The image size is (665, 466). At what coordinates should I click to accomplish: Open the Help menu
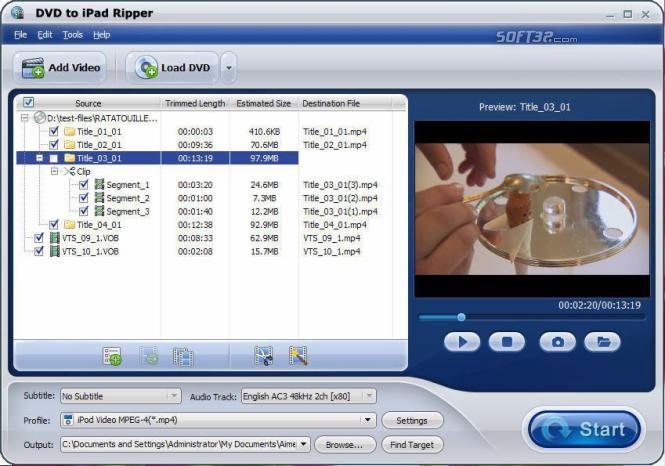click(101, 35)
